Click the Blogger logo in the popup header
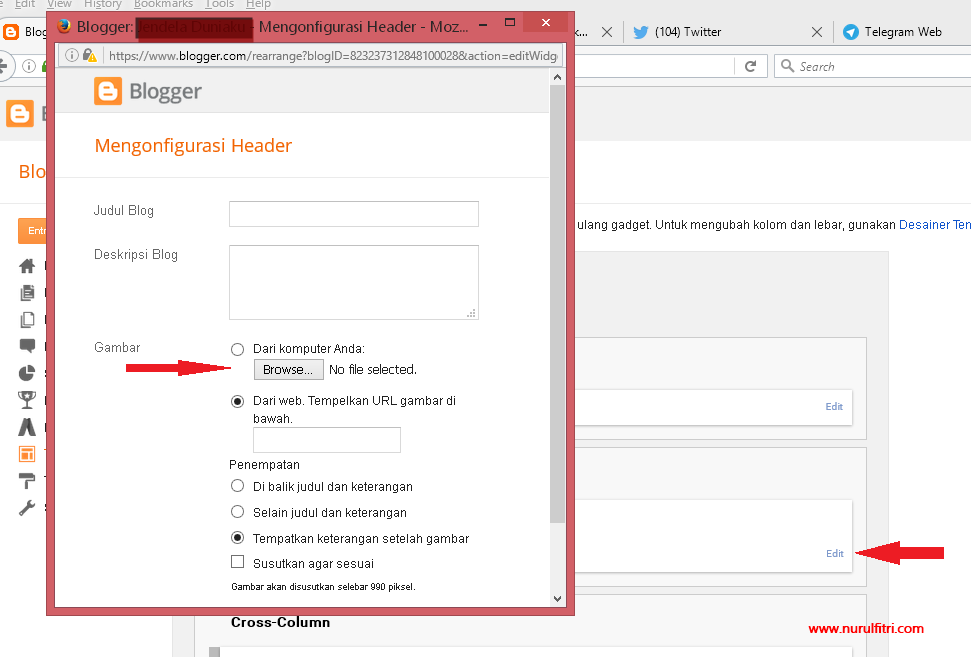This screenshot has width=971, height=657. tap(148, 92)
